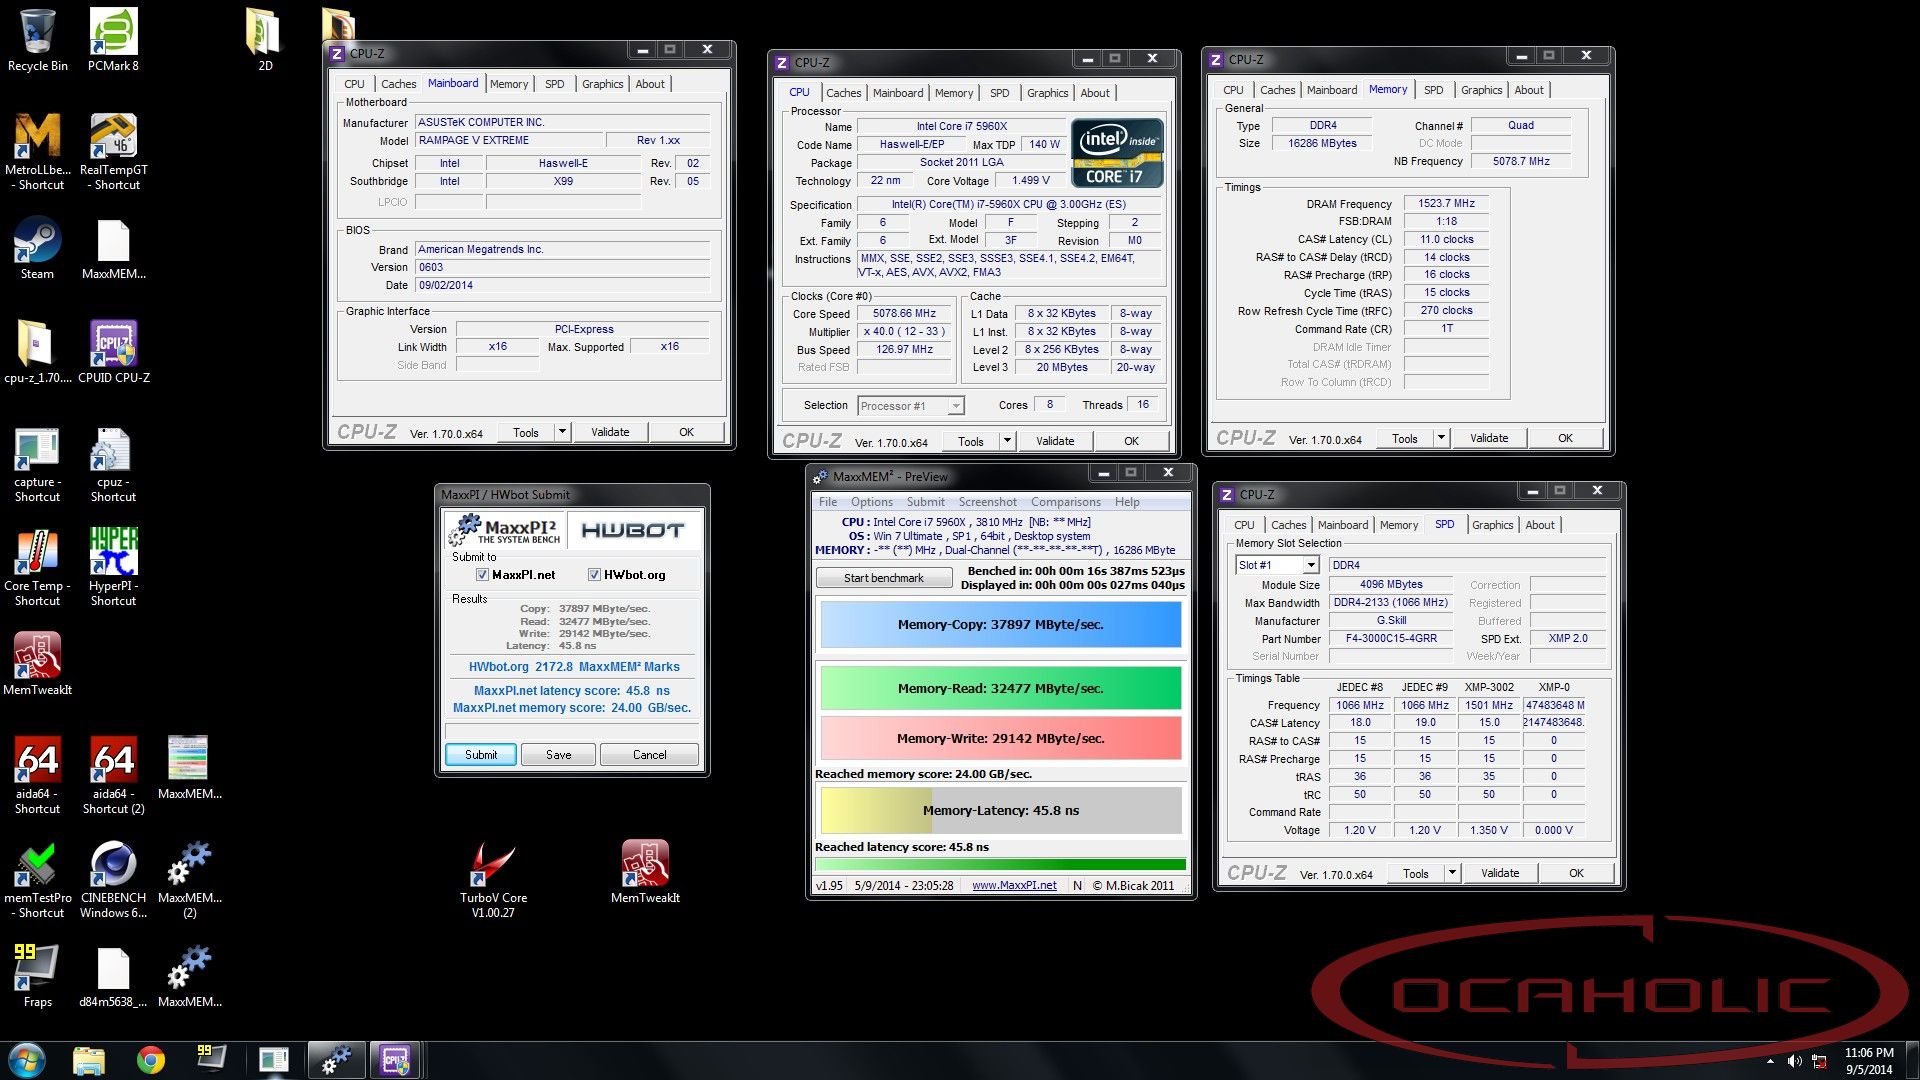Image resolution: width=1920 pixels, height=1080 pixels.
Task: Show hidden system tray icons arrow
Action: pos(1770,1061)
